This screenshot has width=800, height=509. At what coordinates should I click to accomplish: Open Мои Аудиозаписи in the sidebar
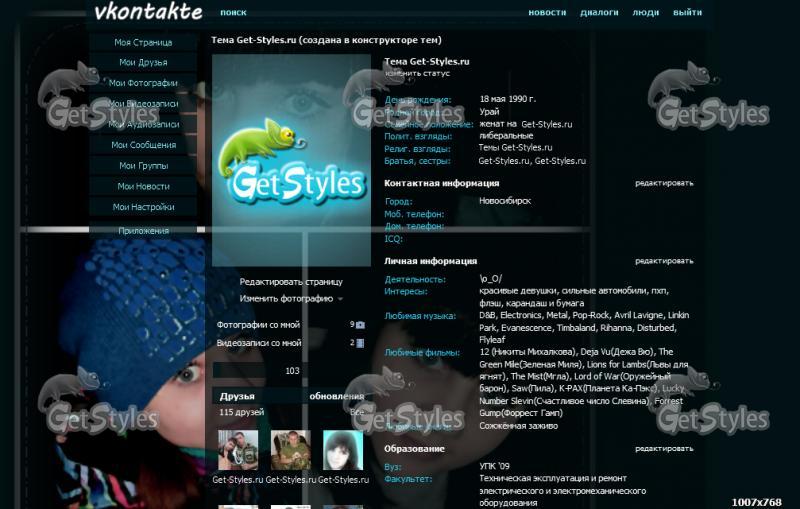point(143,124)
